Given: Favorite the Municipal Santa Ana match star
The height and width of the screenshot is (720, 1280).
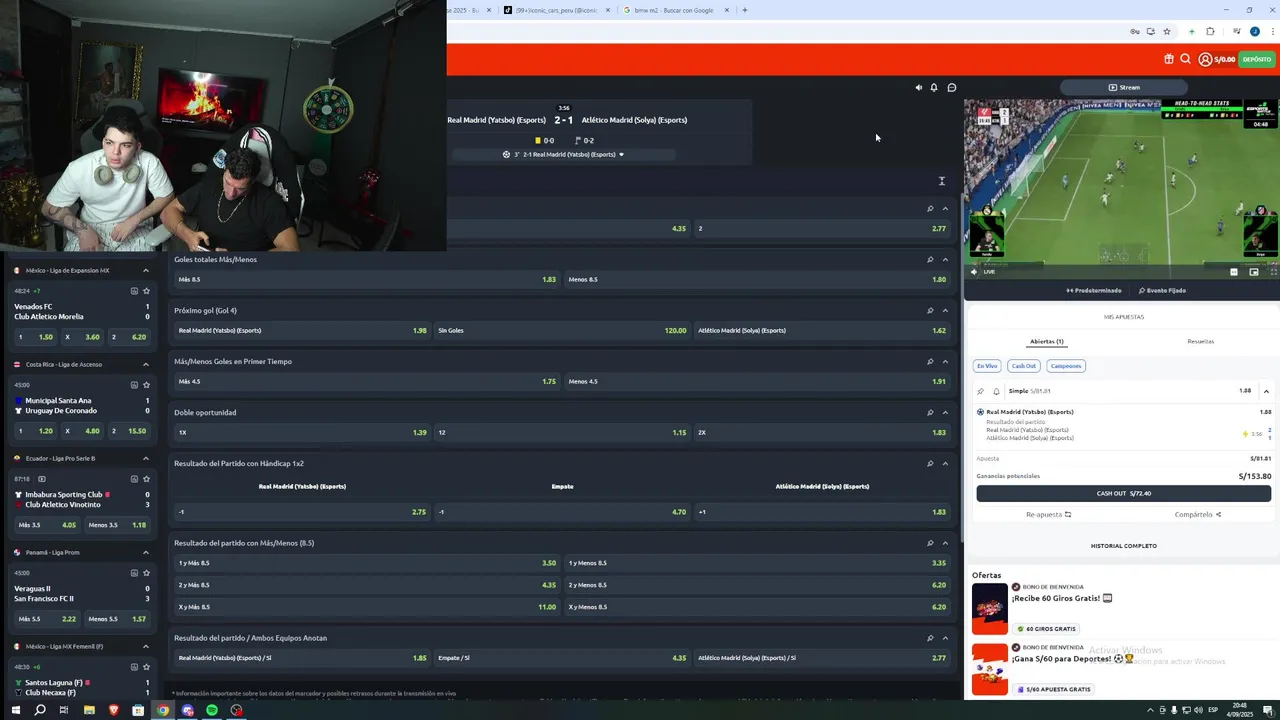Looking at the screenshot, I should point(146,385).
